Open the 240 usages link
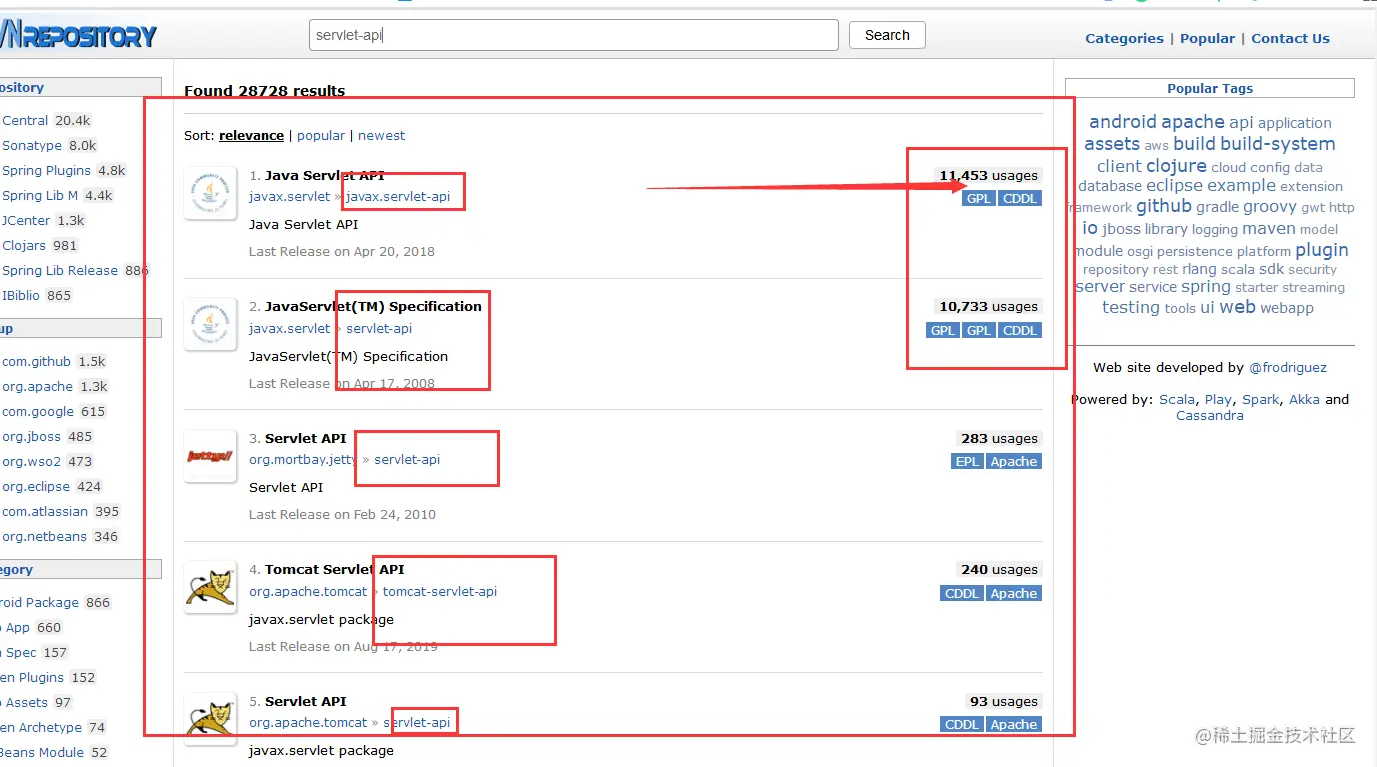 click(x=999, y=569)
